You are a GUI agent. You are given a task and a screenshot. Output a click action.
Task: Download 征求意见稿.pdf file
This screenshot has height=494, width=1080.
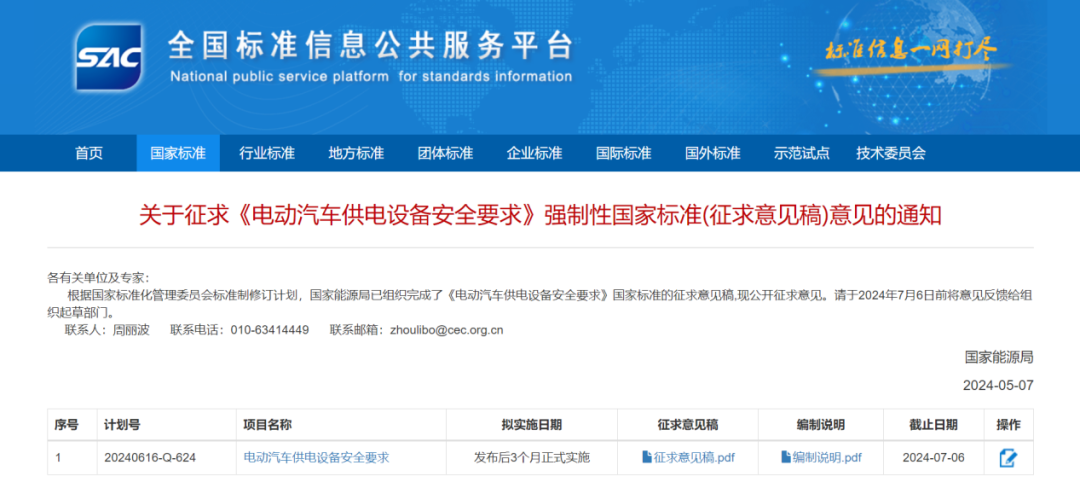(x=694, y=457)
